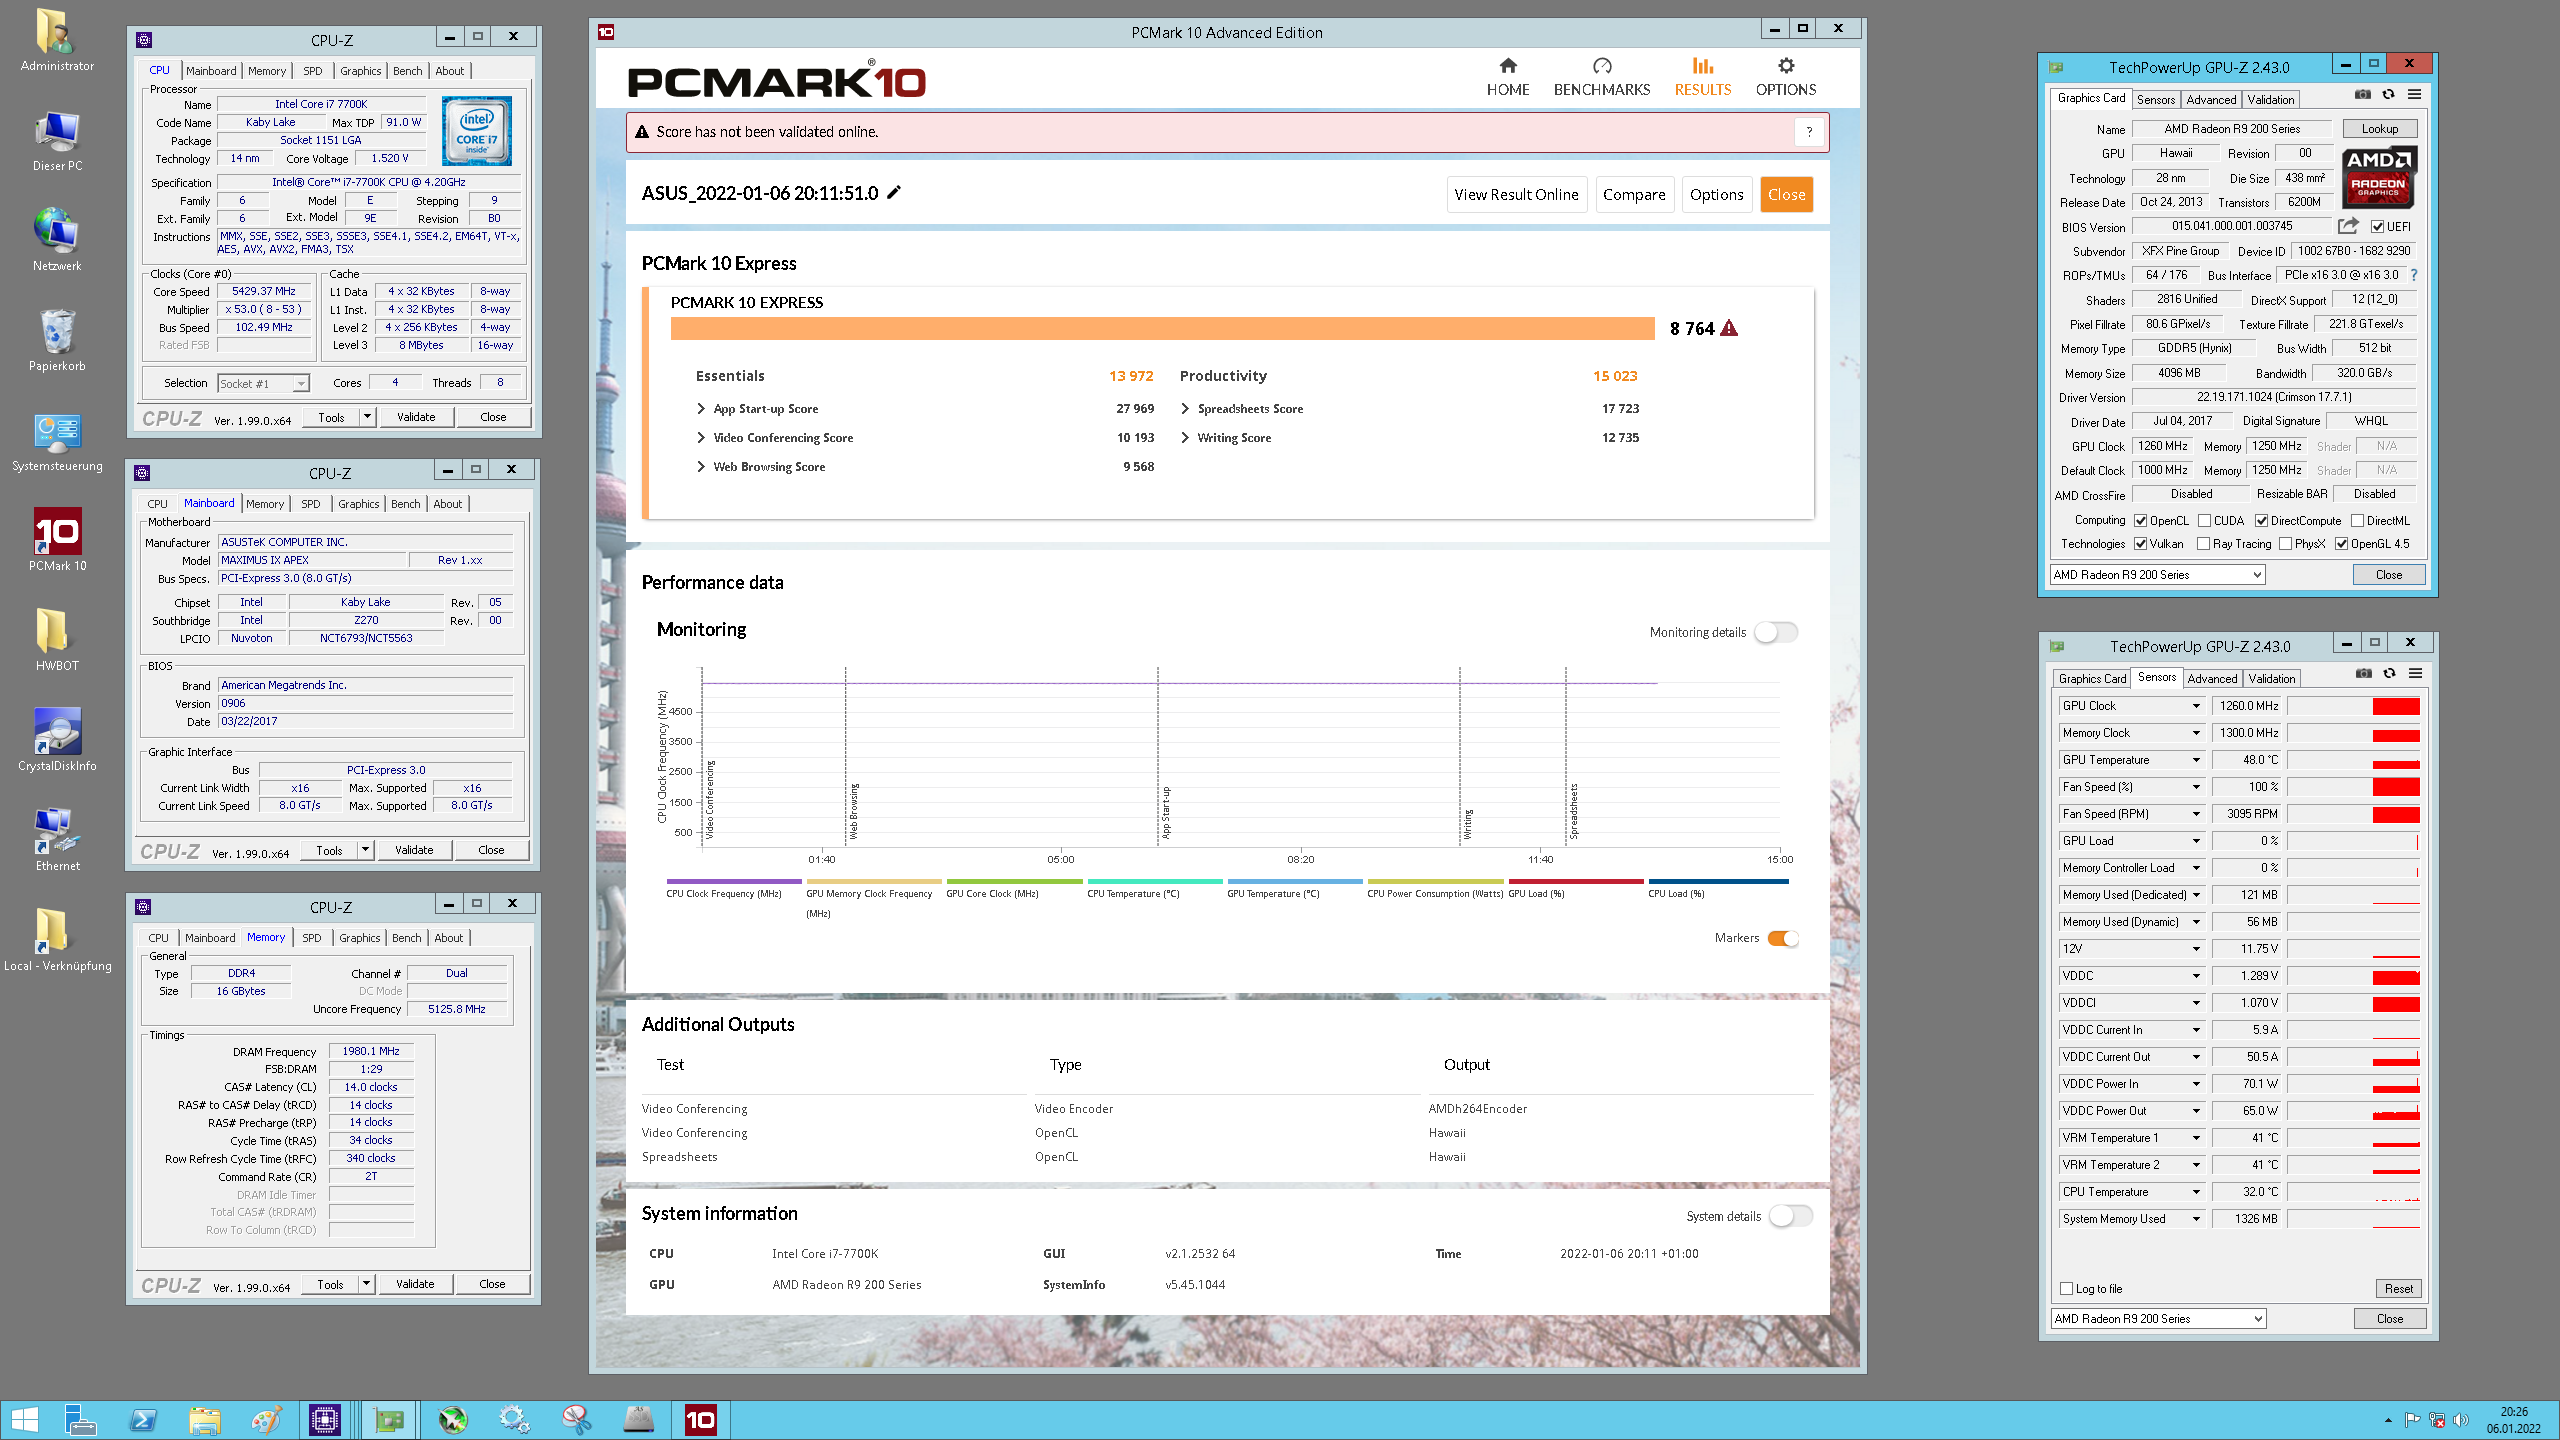Click the Lookup button in GPU-Z
The image size is (2560, 1440).
[x=2380, y=129]
